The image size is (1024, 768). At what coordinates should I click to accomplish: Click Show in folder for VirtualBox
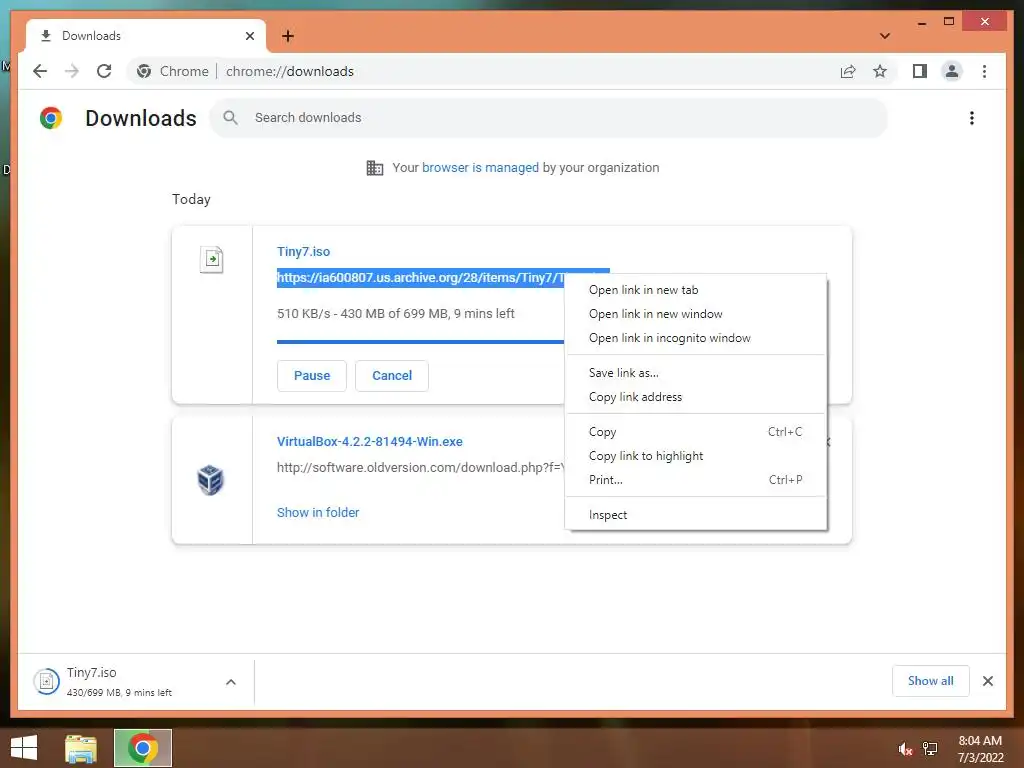(318, 513)
